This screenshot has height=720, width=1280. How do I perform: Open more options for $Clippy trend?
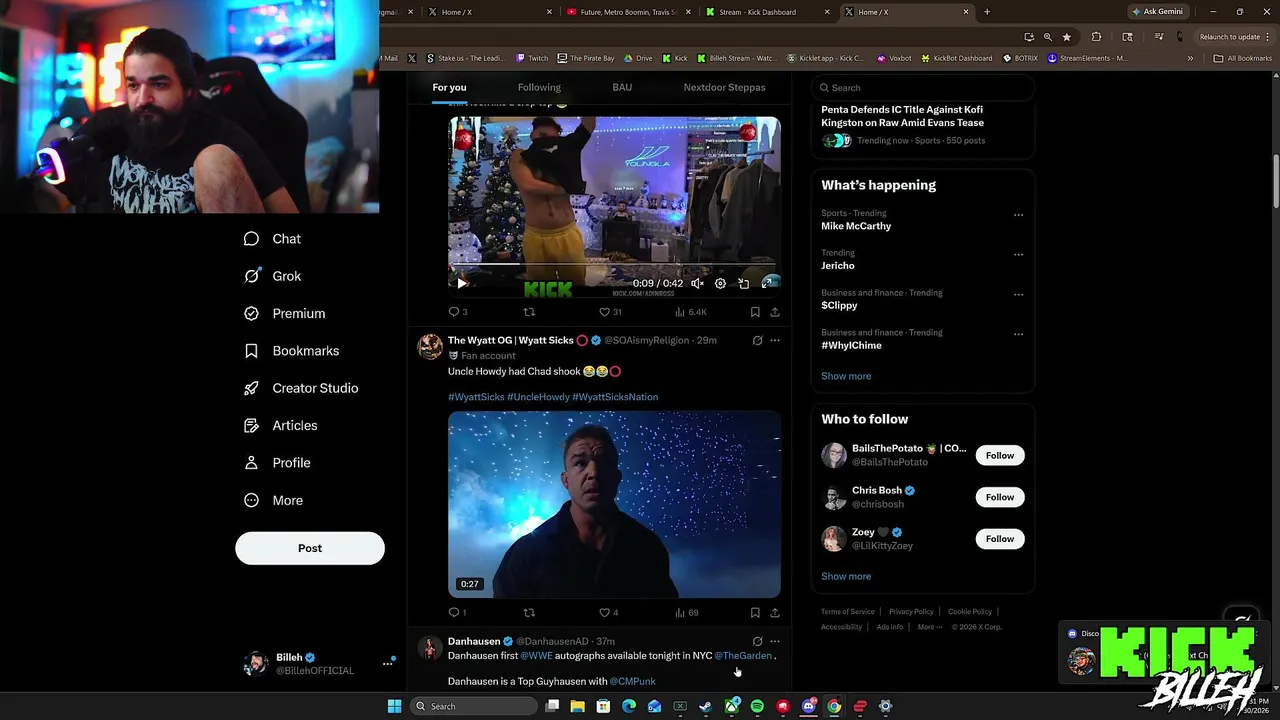pyautogui.click(x=1018, y=294)
